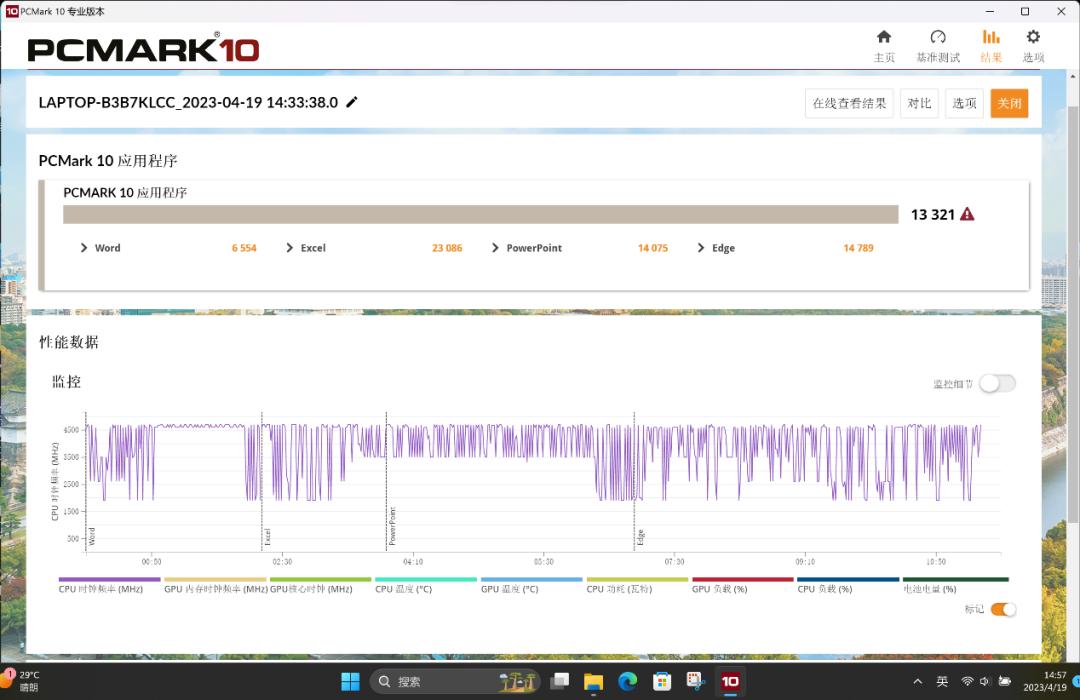Click the GPU 负载 (%) red legend swatch
The image size is (1080, 700).
click(743, 579)
